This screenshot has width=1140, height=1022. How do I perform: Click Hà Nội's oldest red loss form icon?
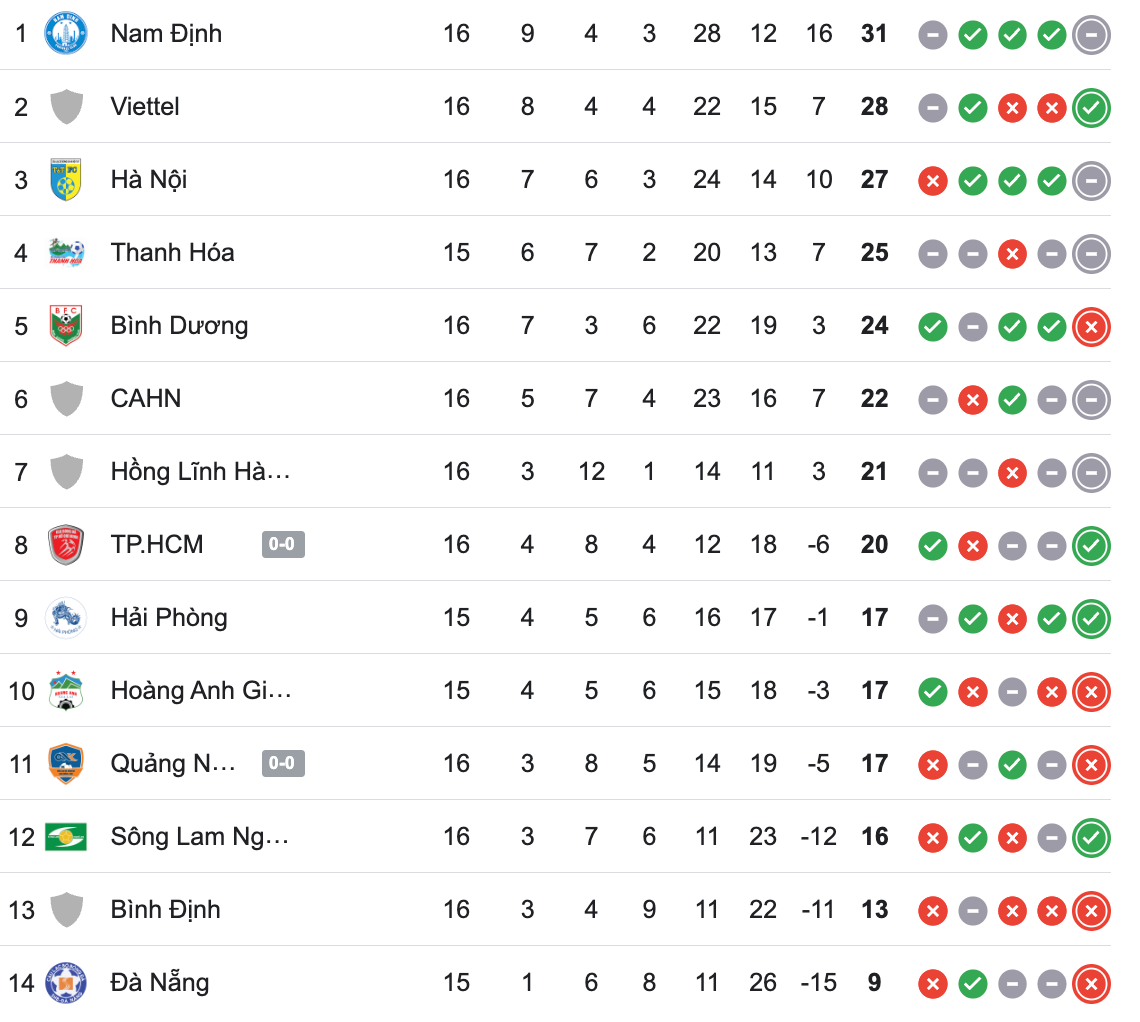pos(933,181)
